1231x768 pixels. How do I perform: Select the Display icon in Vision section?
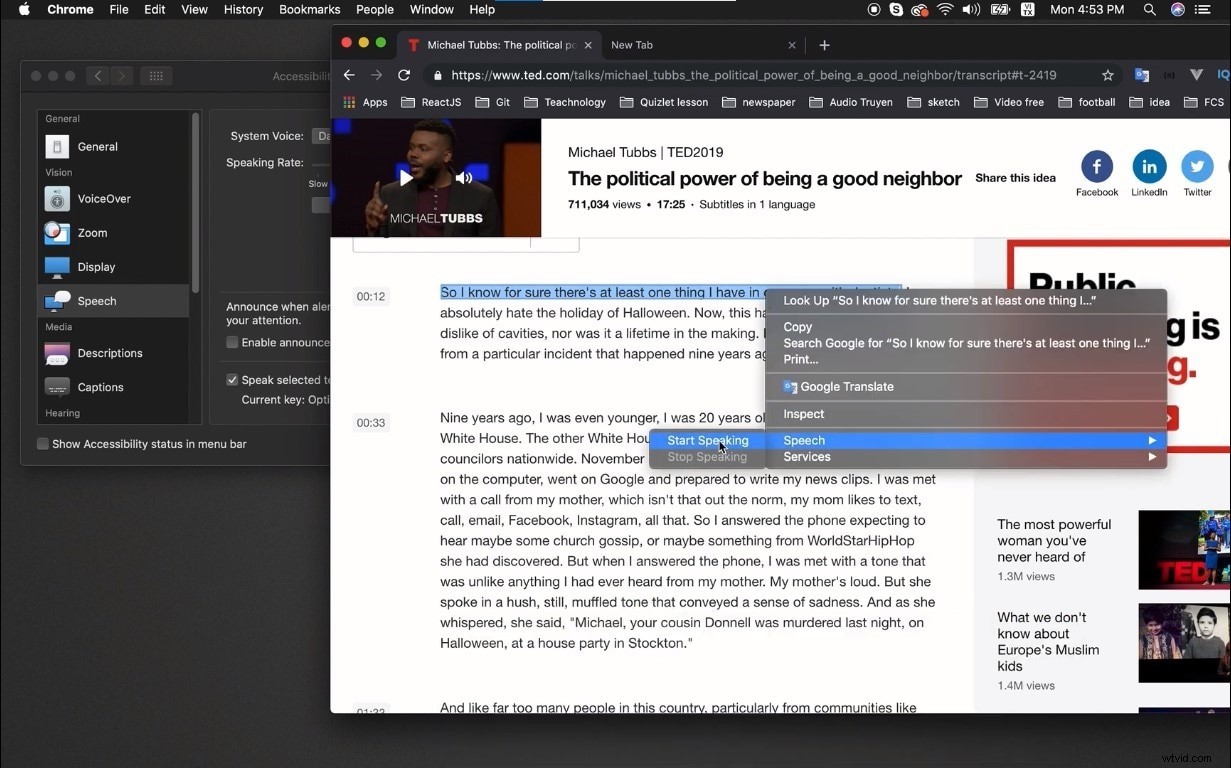click(56, 266)
